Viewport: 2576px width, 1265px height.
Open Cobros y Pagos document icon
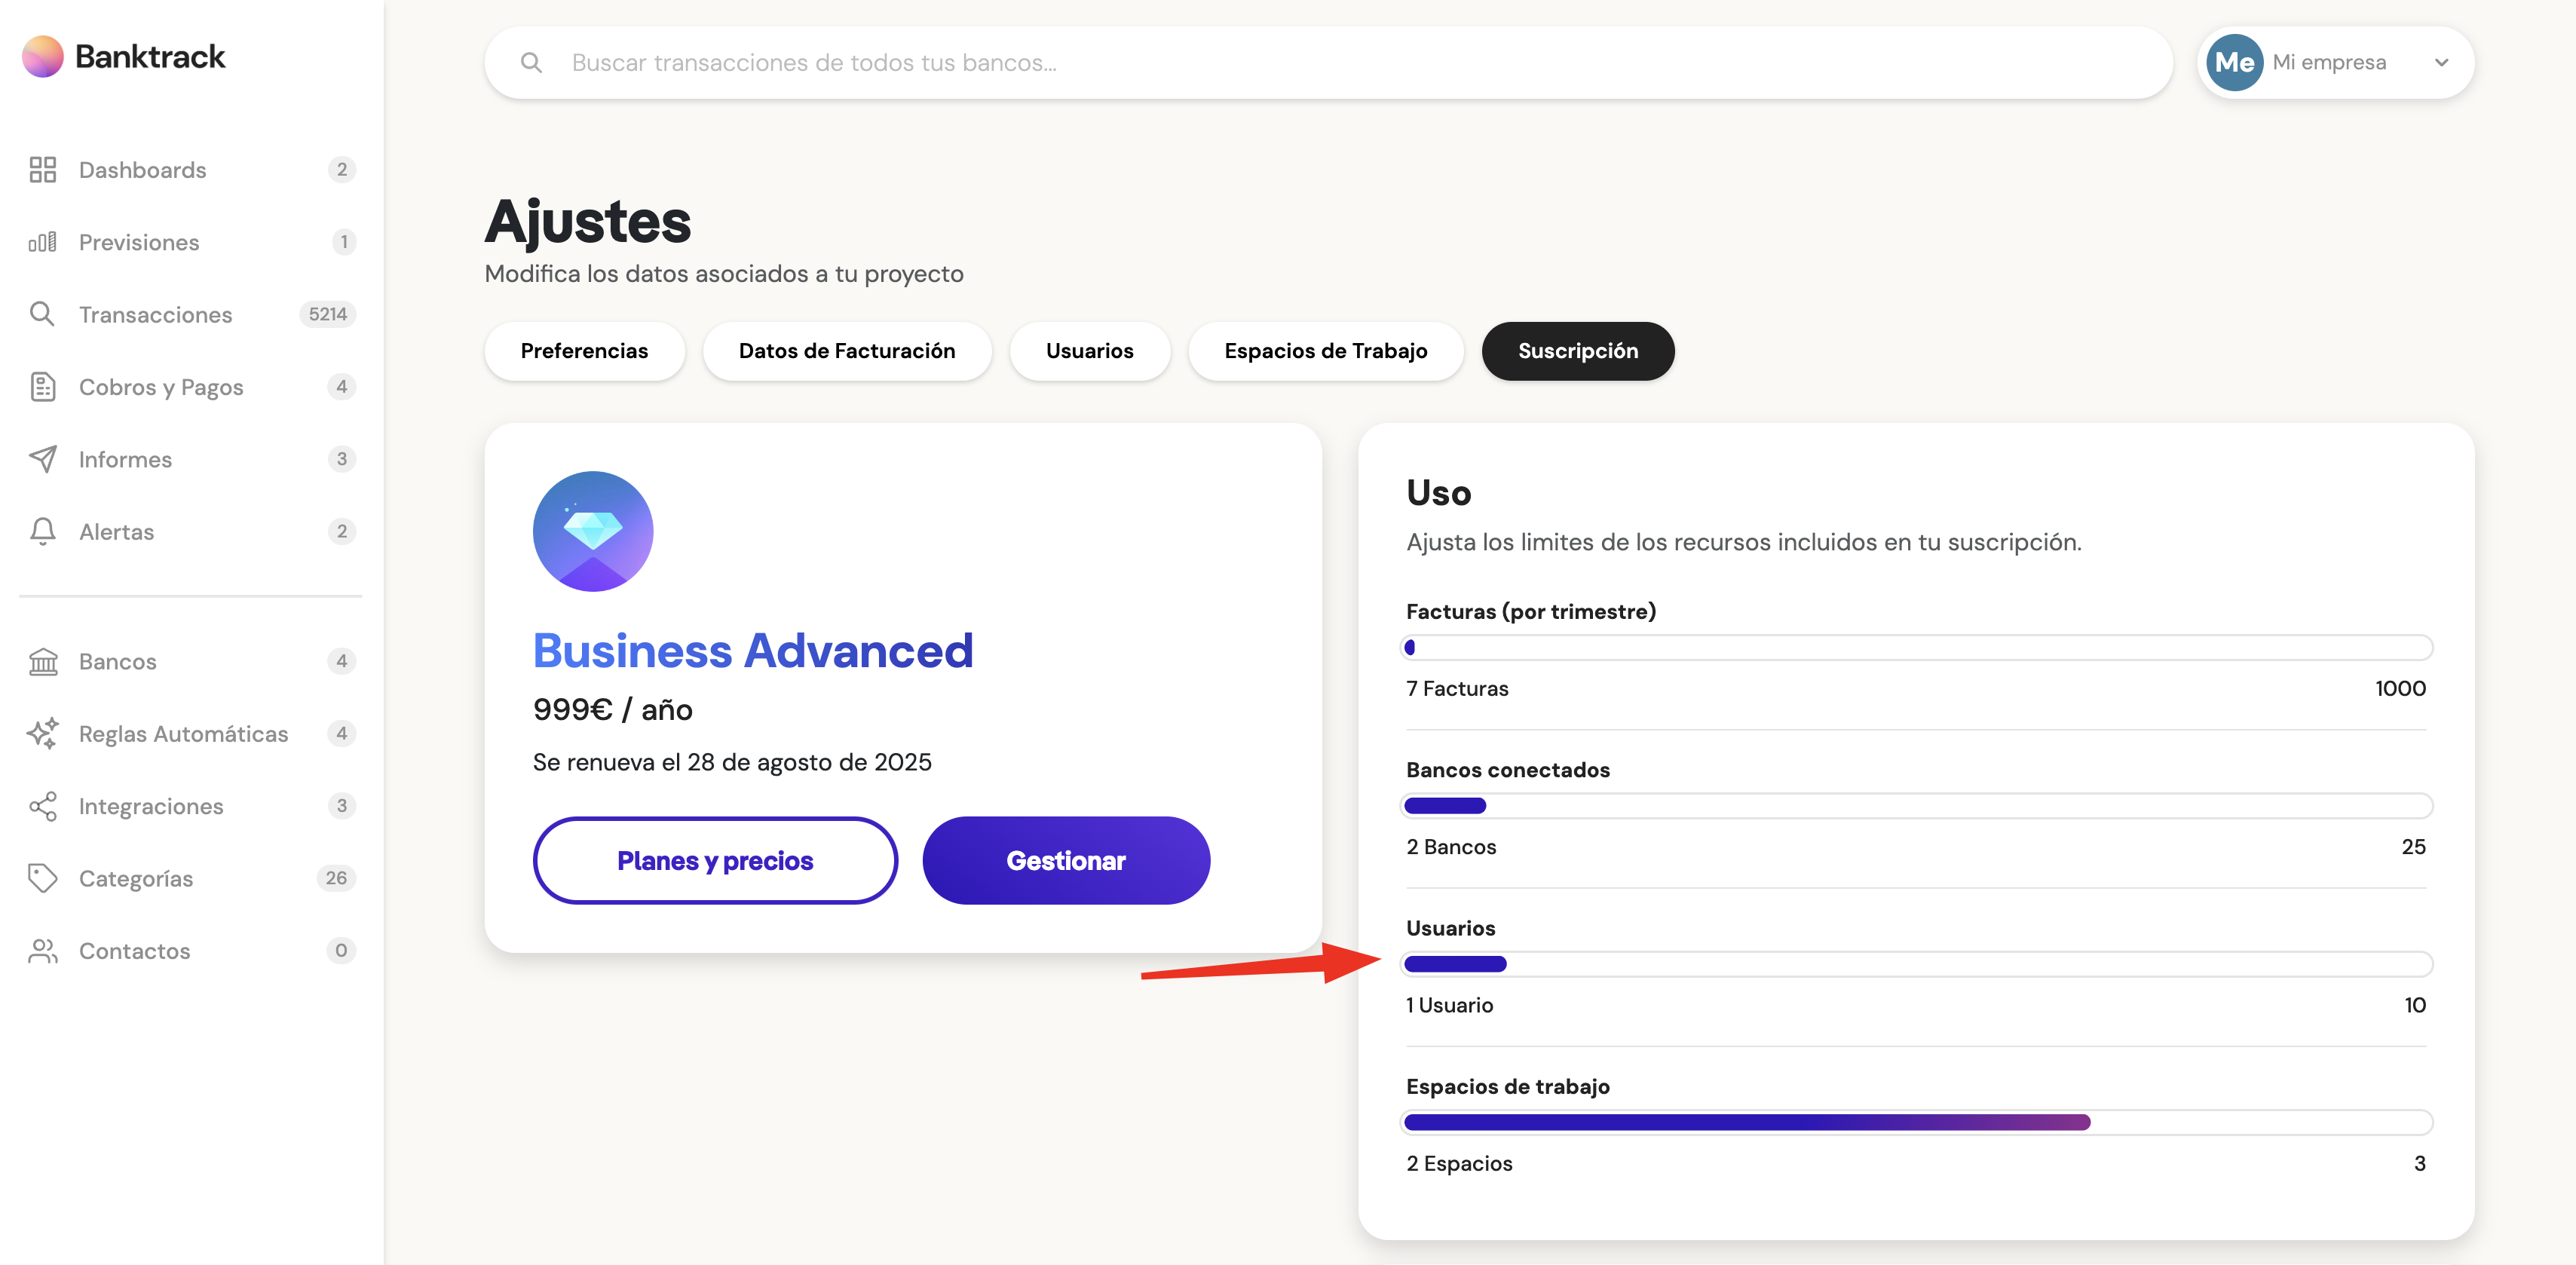tap(42, 387)
